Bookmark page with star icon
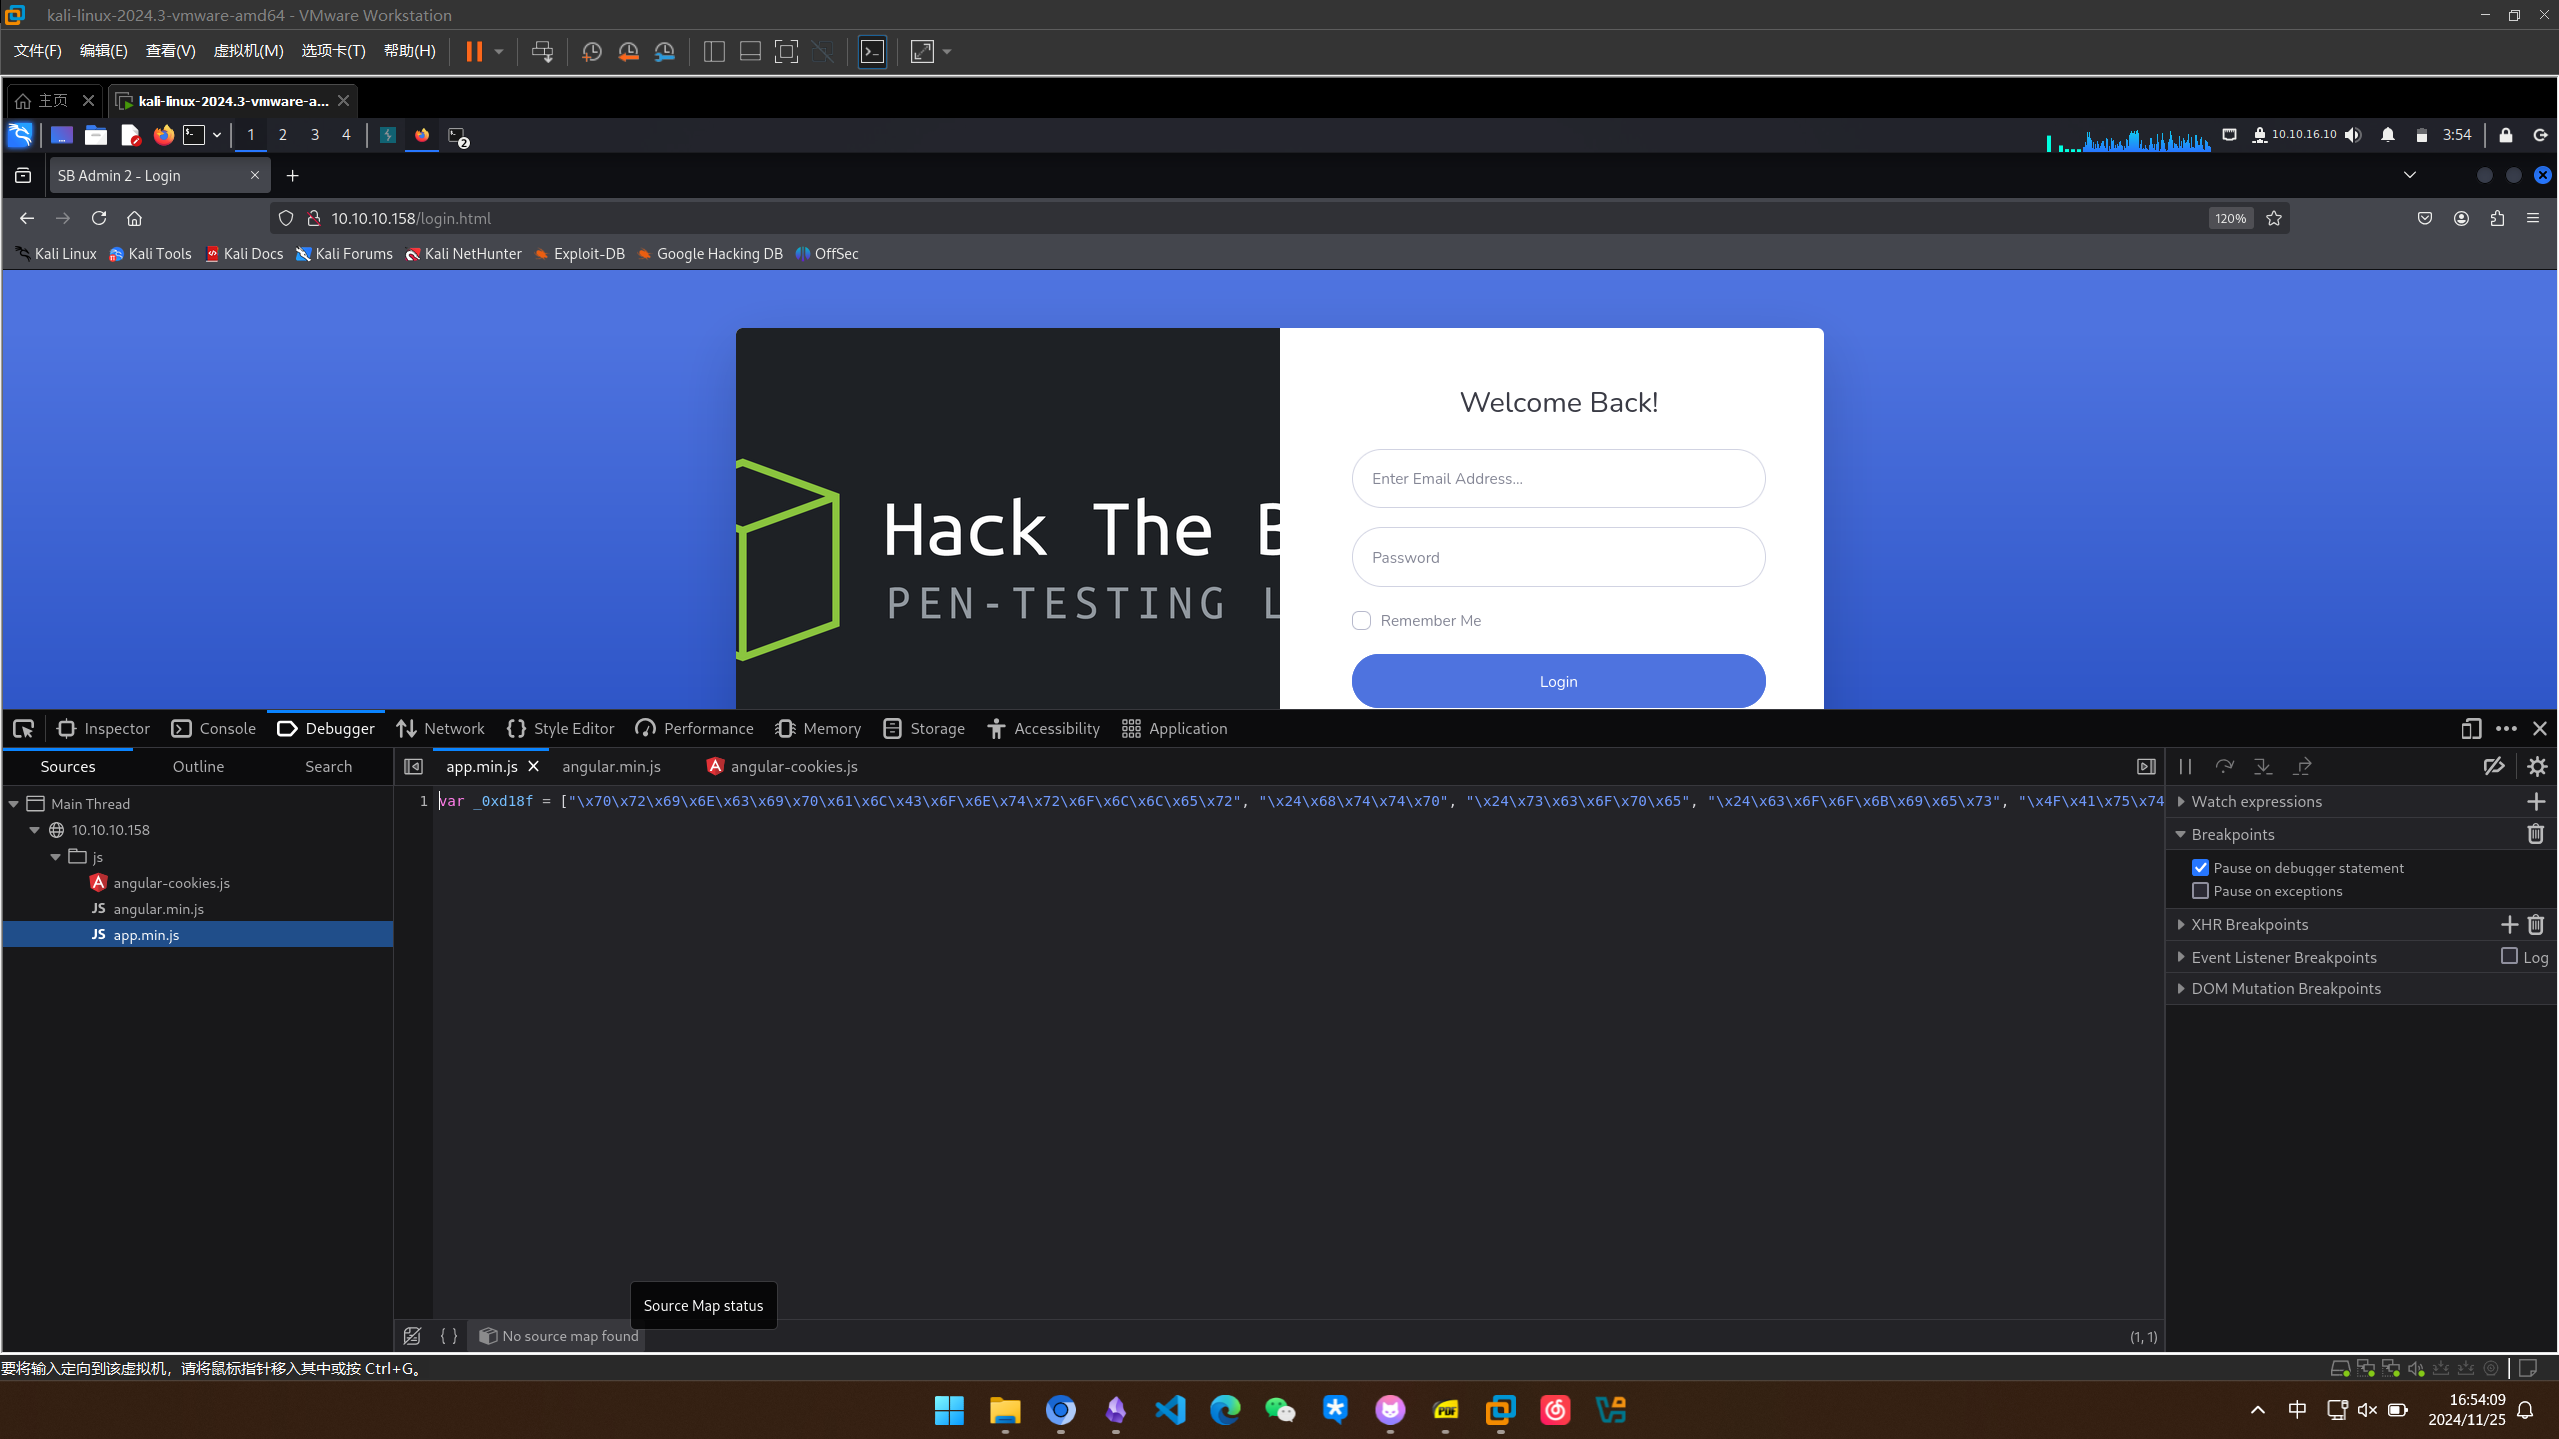The width and height of the screenshot is (2559, 1439). (x=2274, y=218)
